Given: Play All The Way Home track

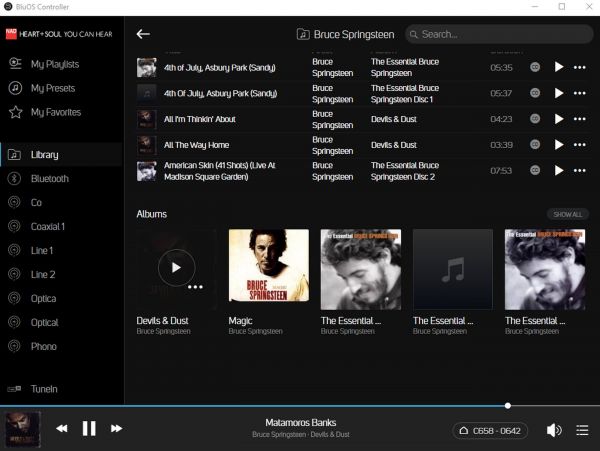Looking at the screenshot, I should tap(559, 145).
